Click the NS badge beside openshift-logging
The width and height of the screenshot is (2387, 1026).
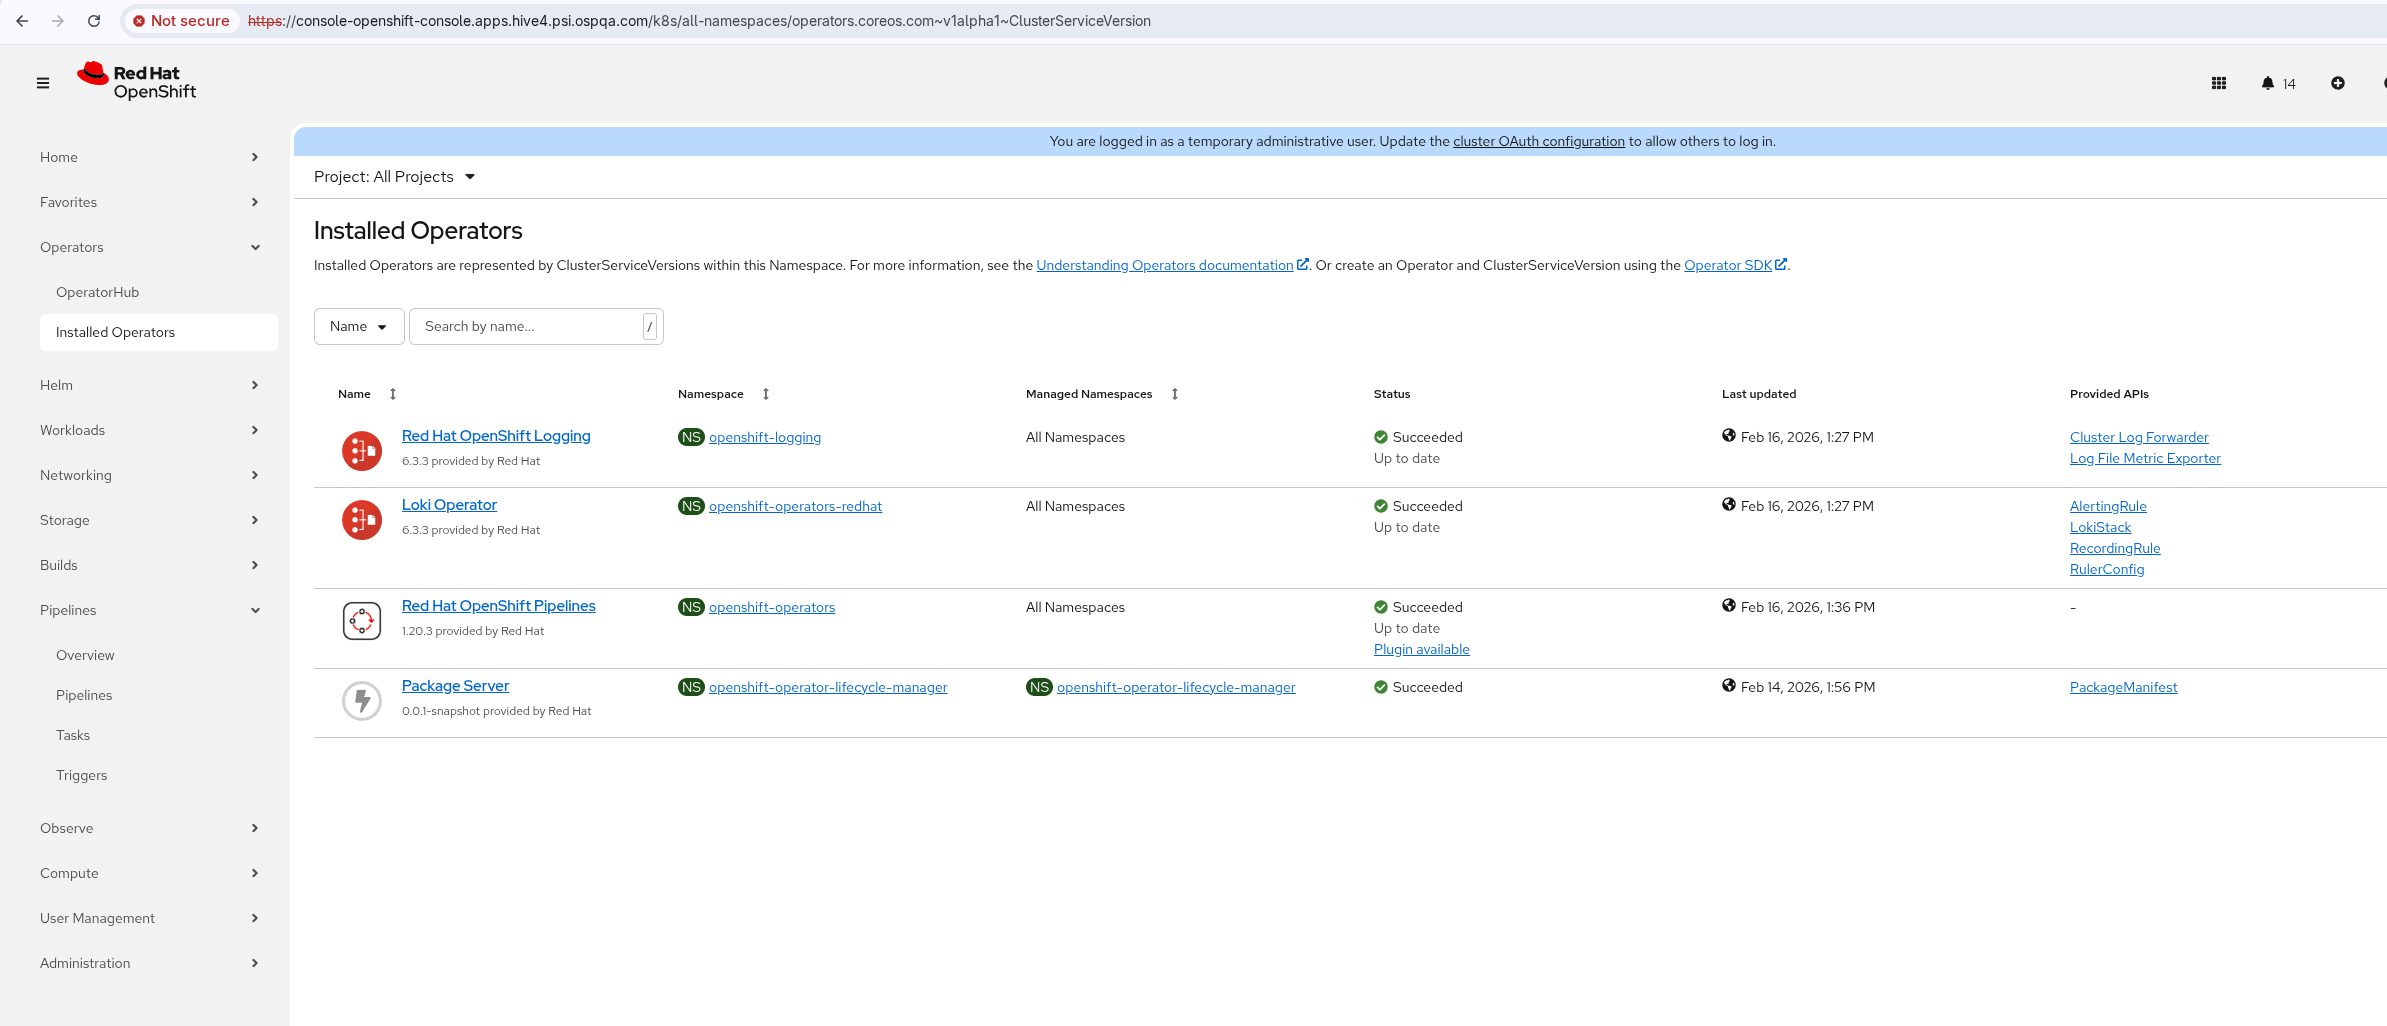[691, 437]
